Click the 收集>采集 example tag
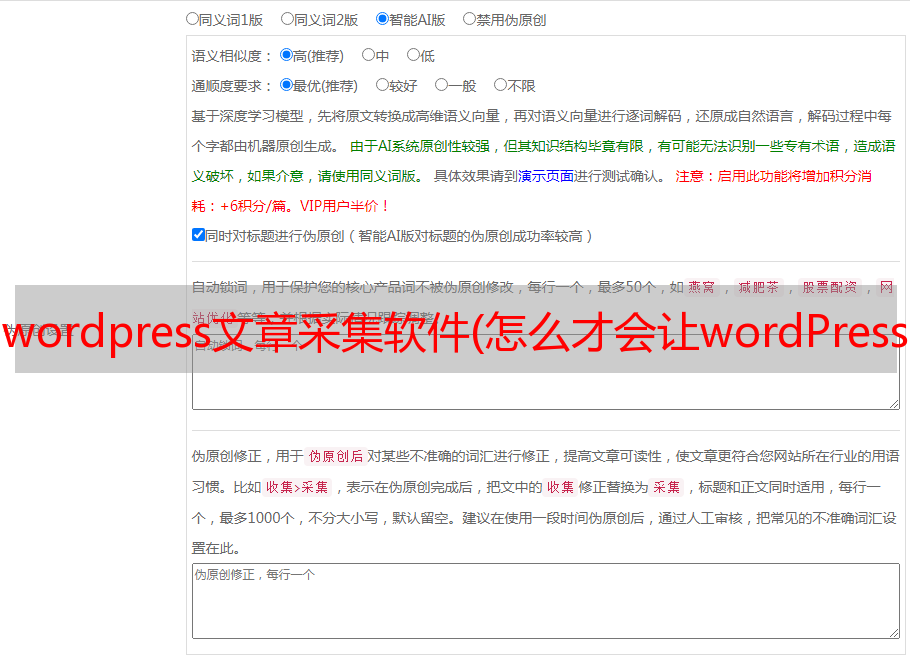This screenshot has height=658, width=911. click(x=297, y=487)
